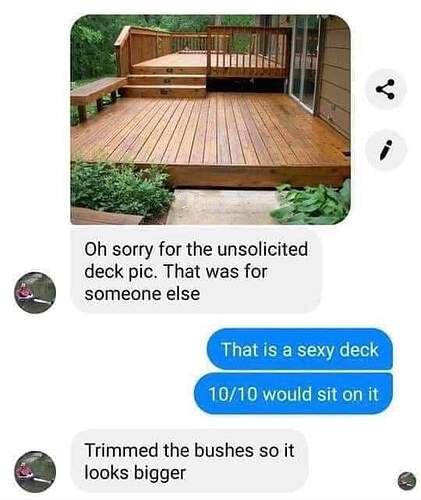Tap the concrete path below the deck
This screenshot has width=421, height=500.
(223, 207)
